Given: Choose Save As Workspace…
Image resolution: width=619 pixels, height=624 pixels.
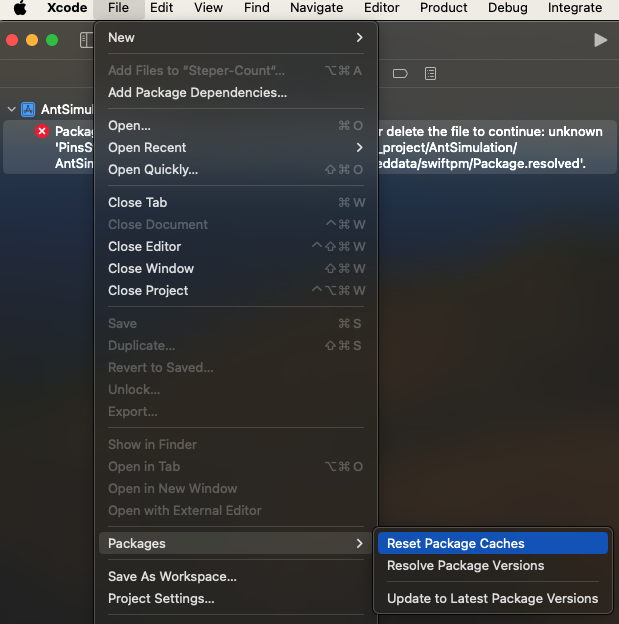Looking at the screenshot, I should click(x=236, y=577).
